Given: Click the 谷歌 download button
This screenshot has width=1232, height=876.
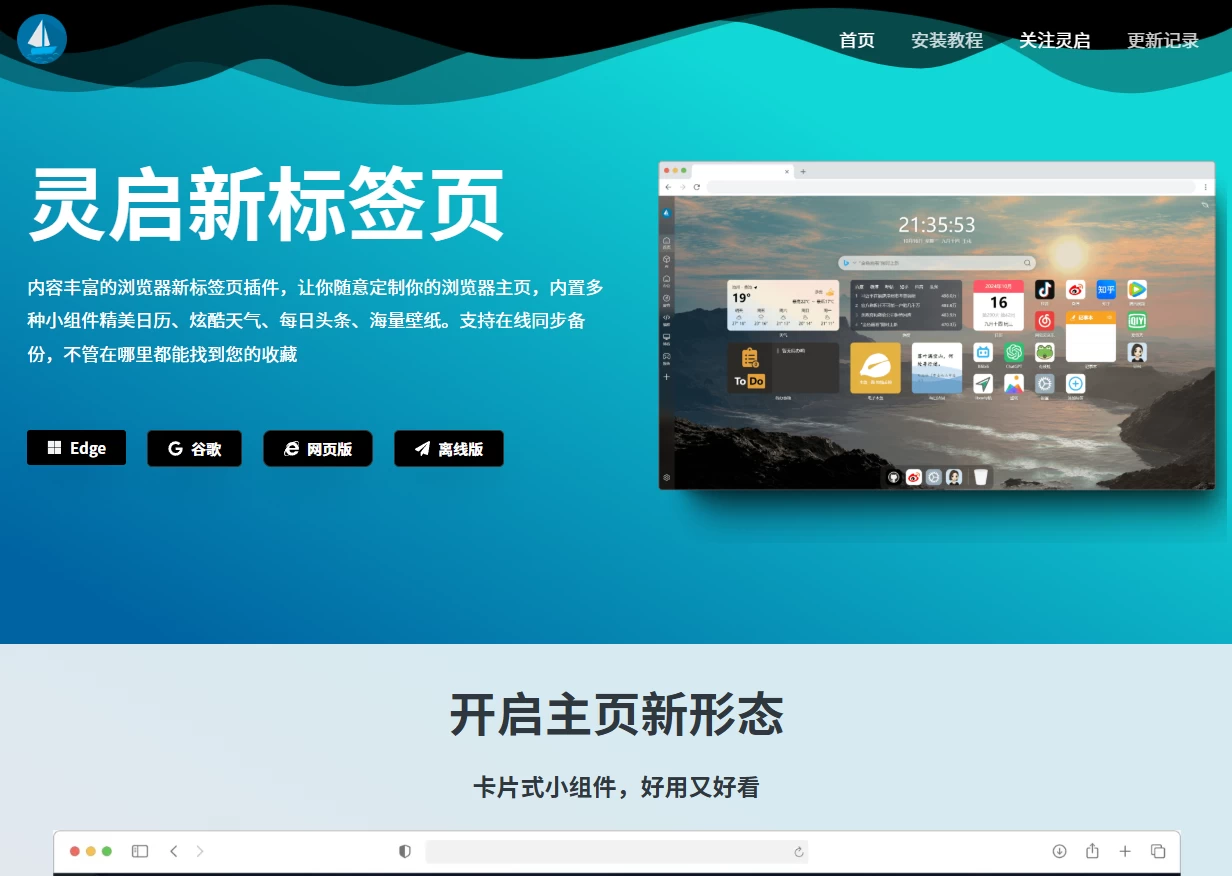Looking at the screenshot, I should coord(194,448).
